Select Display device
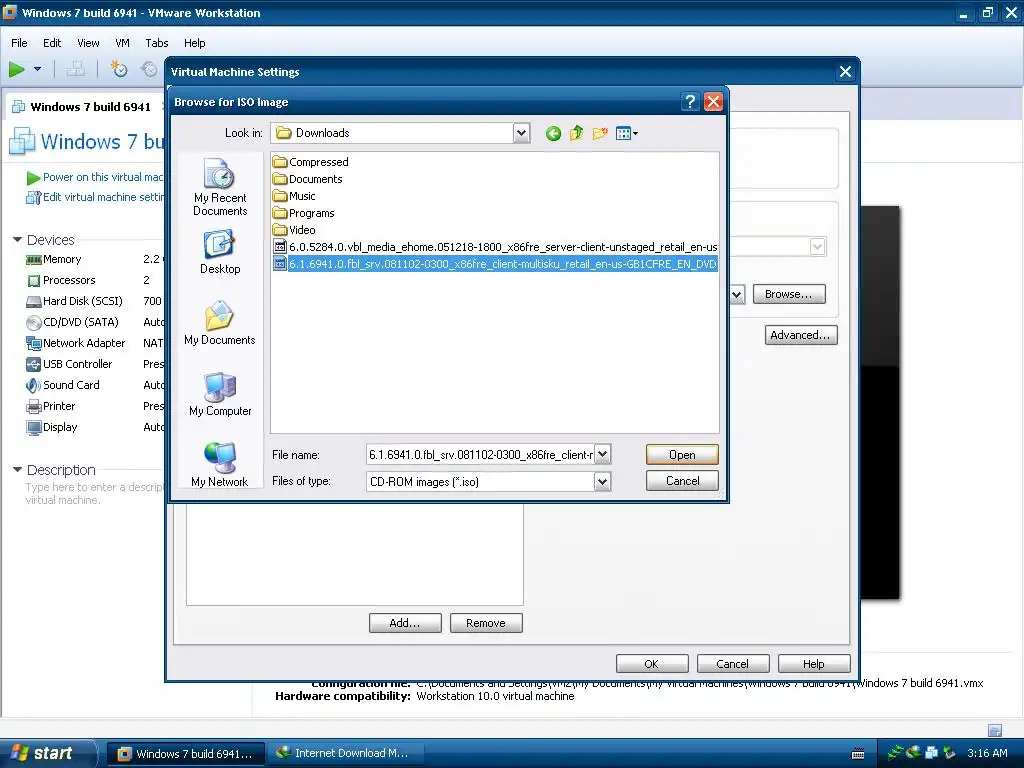Viewport: 1024px width, 768px height. [x=93, y=427]
